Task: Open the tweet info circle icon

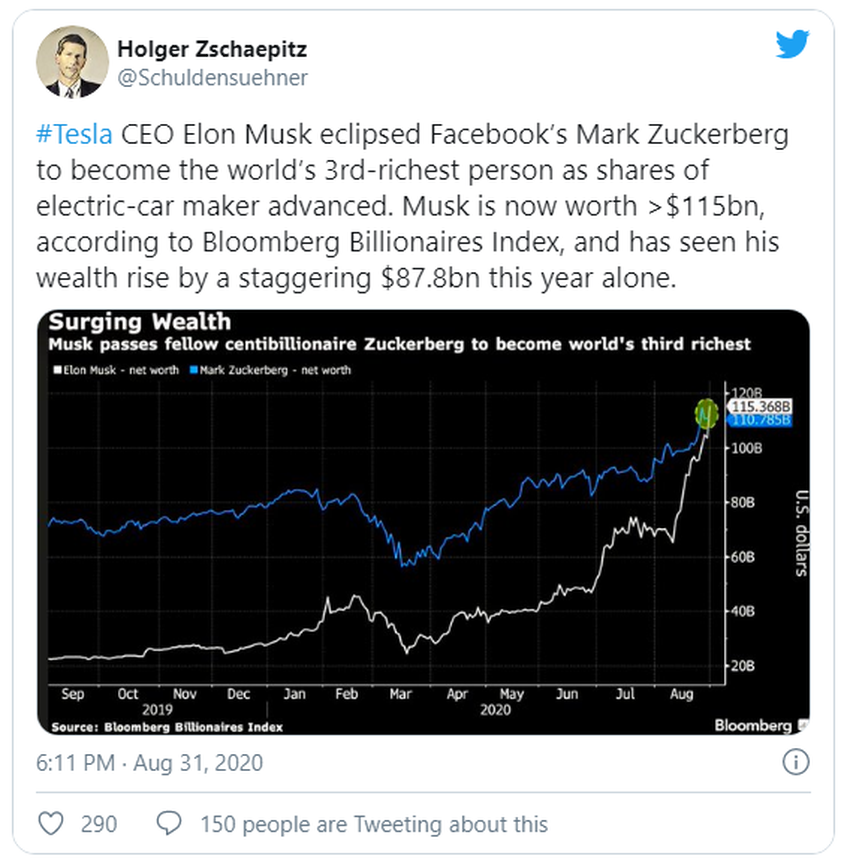Action: pyautogui.click(x=795, y=763)
